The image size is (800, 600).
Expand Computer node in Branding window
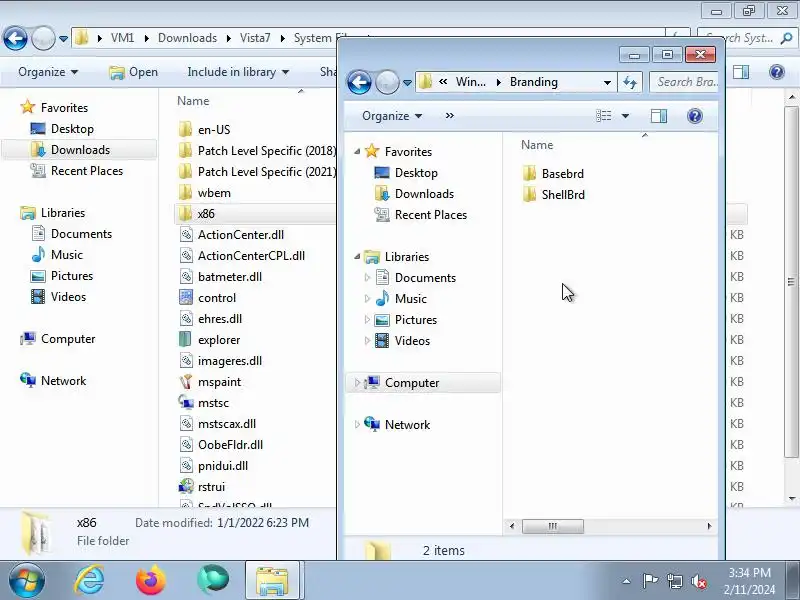pyautogui.click(x=357, y=383)
